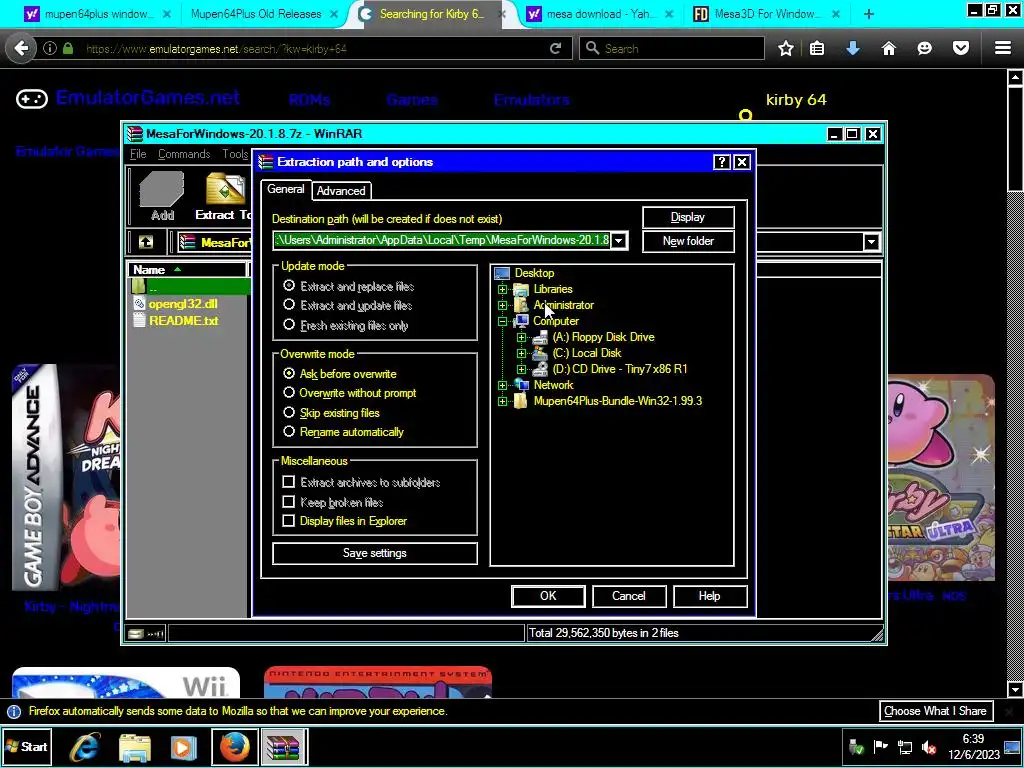Open the Firefox bookmarks list icon
This screenshot has height=768, width=1024.
(817, 48)
